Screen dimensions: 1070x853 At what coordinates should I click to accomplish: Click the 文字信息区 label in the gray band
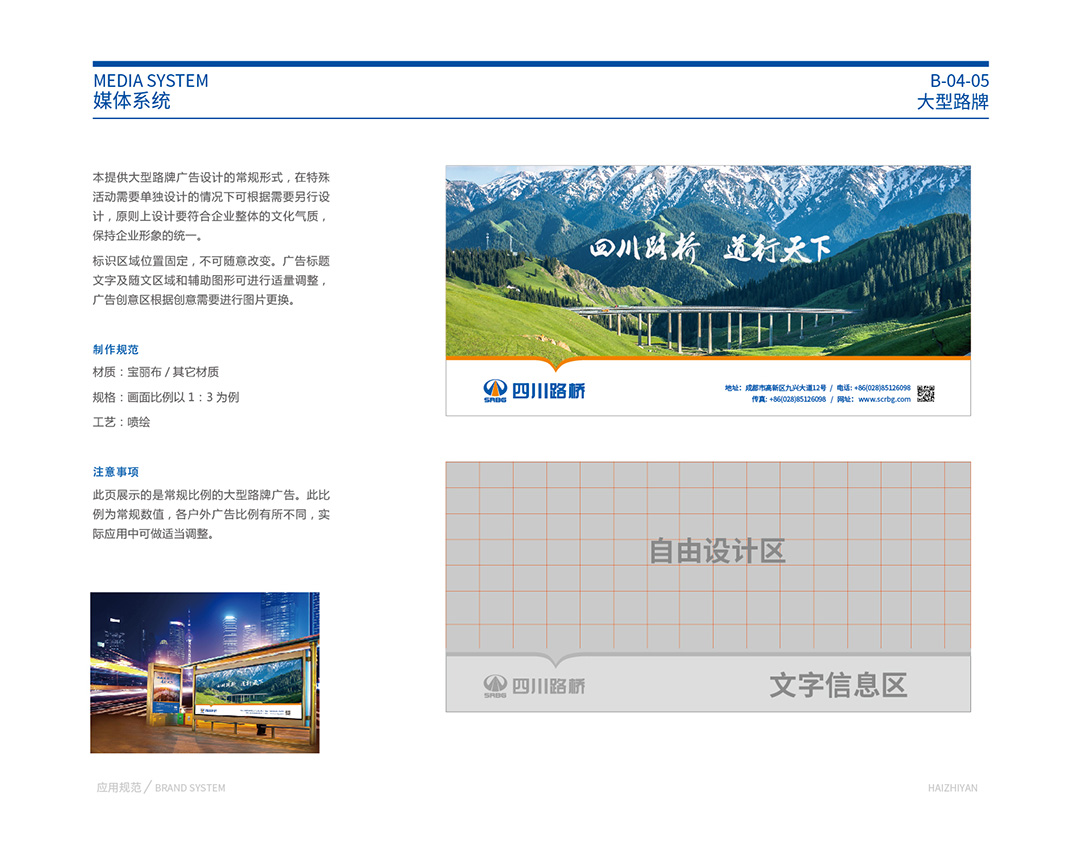[838, 685]
